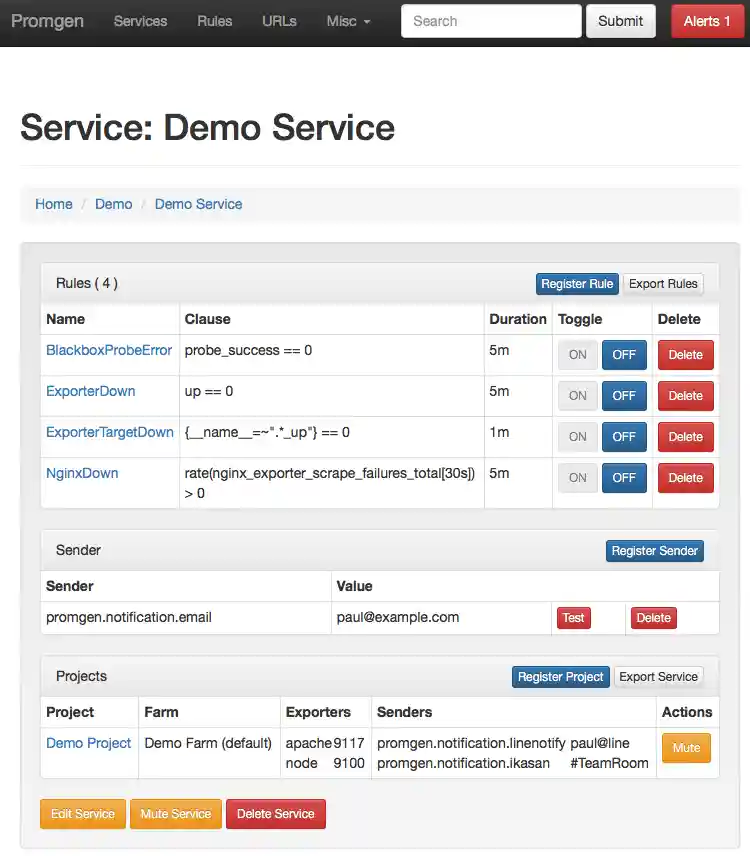Delete the NginxDown rule
The image size is (750, 856).
(685, 478)
